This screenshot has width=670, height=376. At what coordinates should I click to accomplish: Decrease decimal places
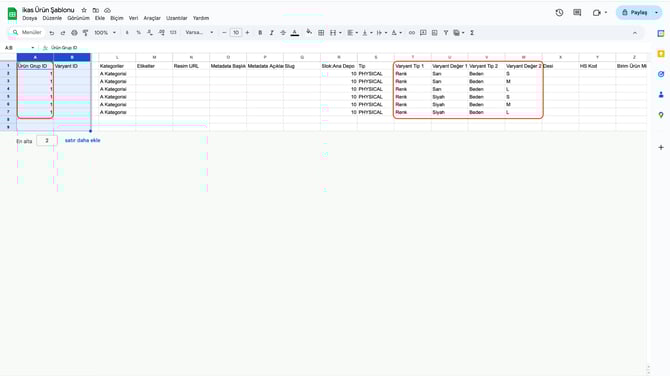tap(150, 33)
